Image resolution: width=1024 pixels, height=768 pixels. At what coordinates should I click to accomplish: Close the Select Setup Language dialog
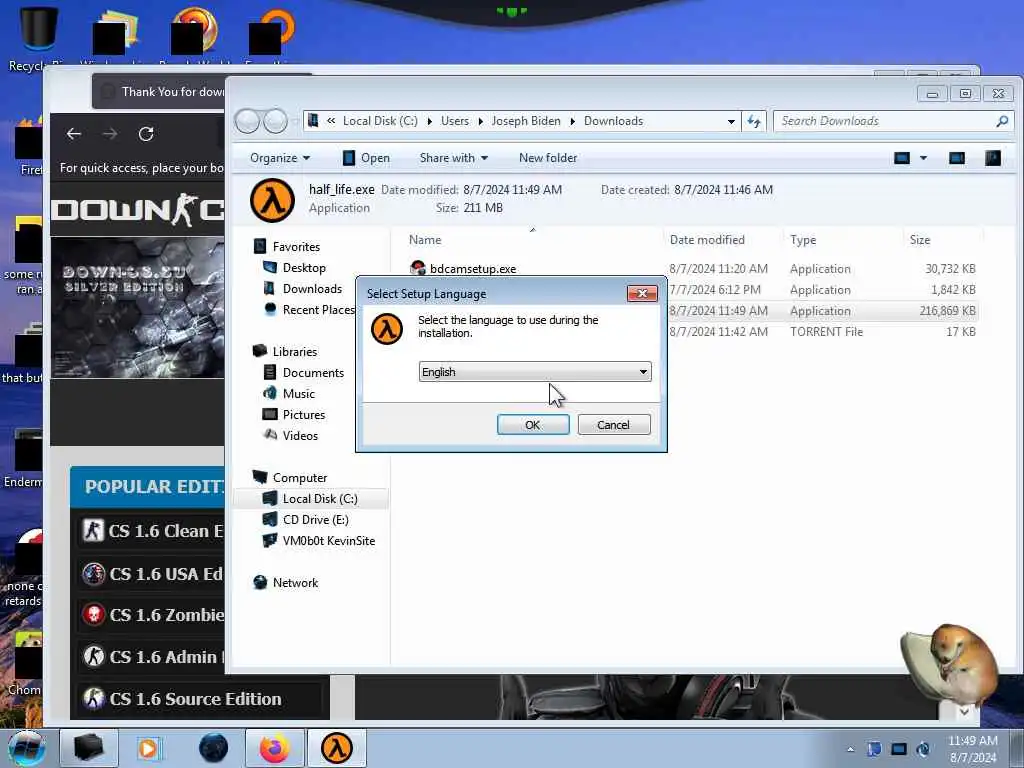coord(641,293)
